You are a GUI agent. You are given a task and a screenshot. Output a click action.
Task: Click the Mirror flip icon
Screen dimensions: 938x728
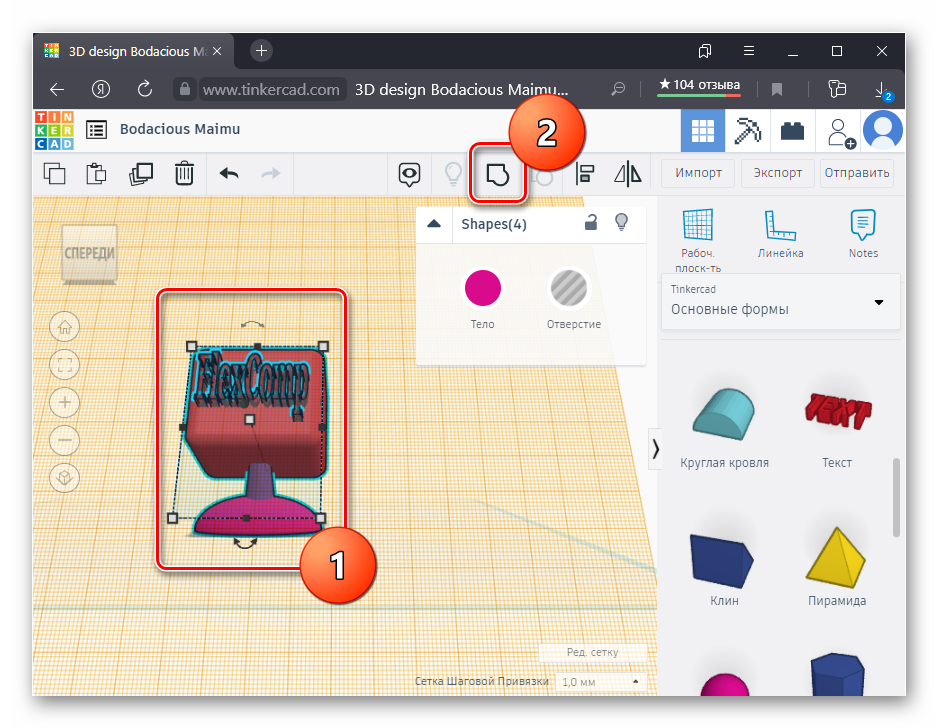[627, 174]
